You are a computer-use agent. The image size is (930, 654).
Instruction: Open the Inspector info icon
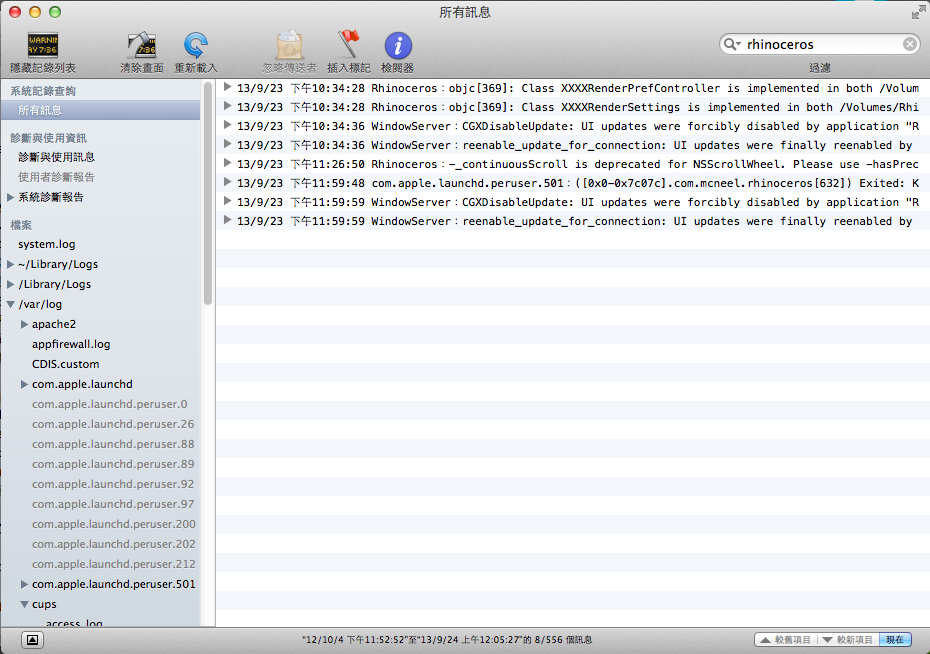point(398,46)
